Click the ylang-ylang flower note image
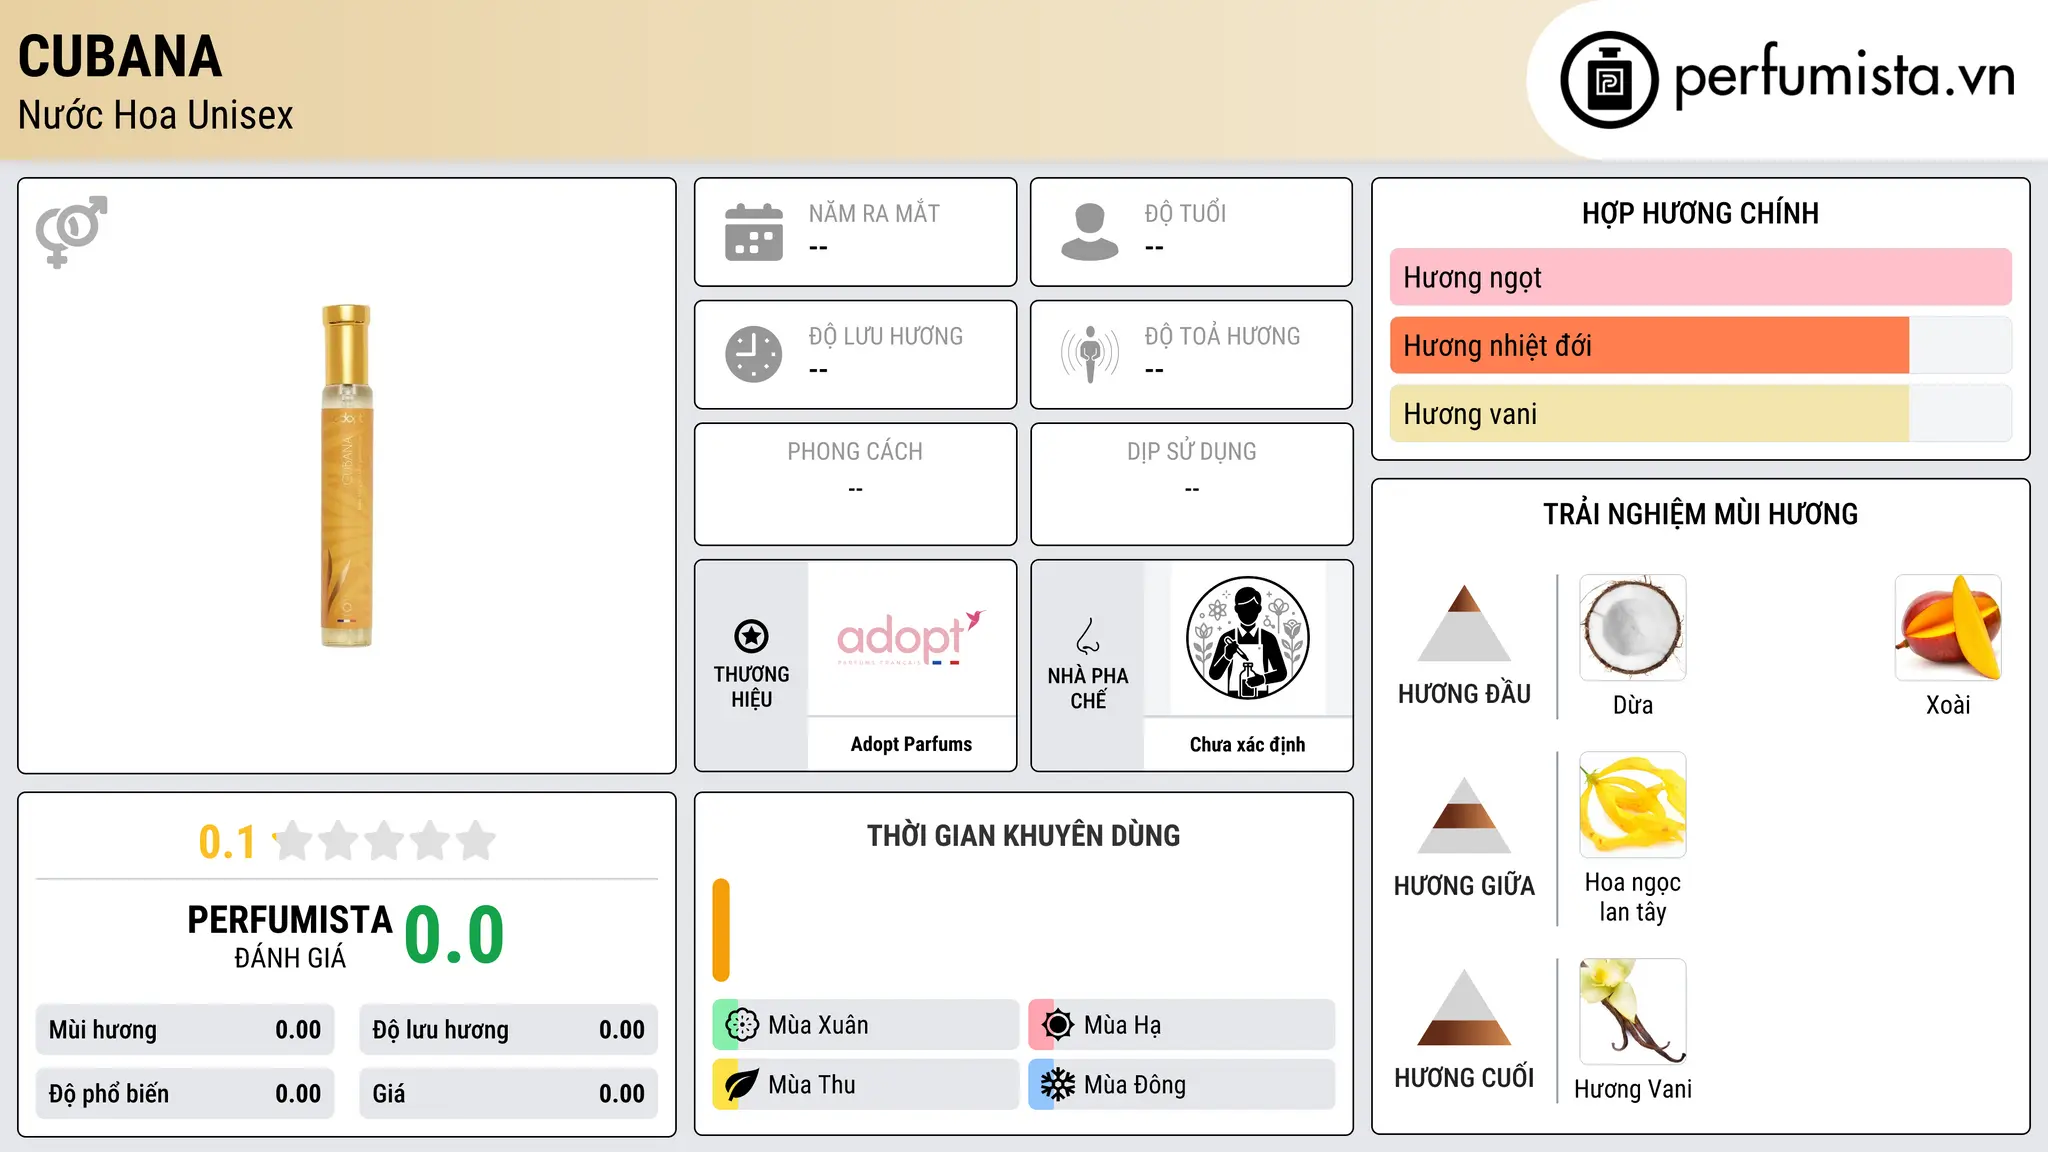 click(1633, 805)
